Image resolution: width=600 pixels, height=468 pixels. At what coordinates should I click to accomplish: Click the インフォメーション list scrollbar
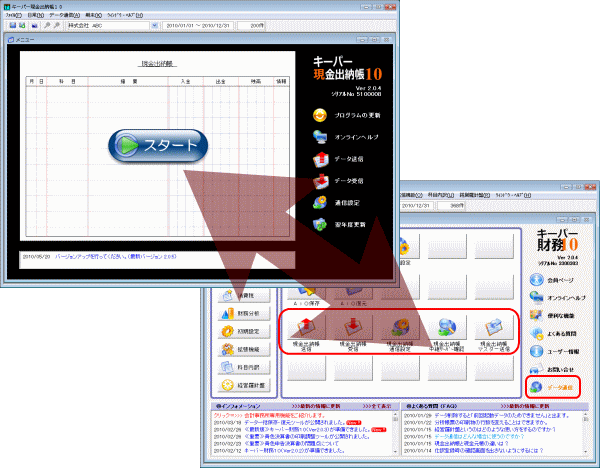[x=395, y=433]
